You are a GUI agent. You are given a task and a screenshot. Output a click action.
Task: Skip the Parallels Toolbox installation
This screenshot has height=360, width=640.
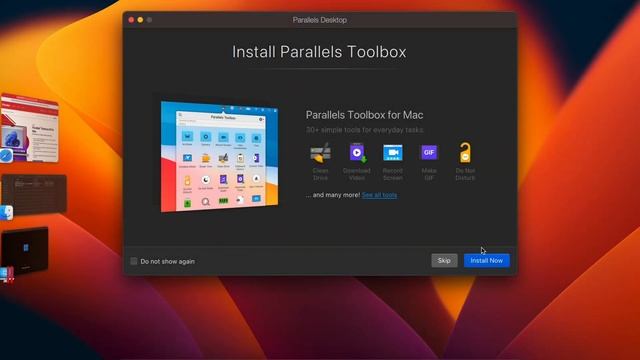click(444, 260)
